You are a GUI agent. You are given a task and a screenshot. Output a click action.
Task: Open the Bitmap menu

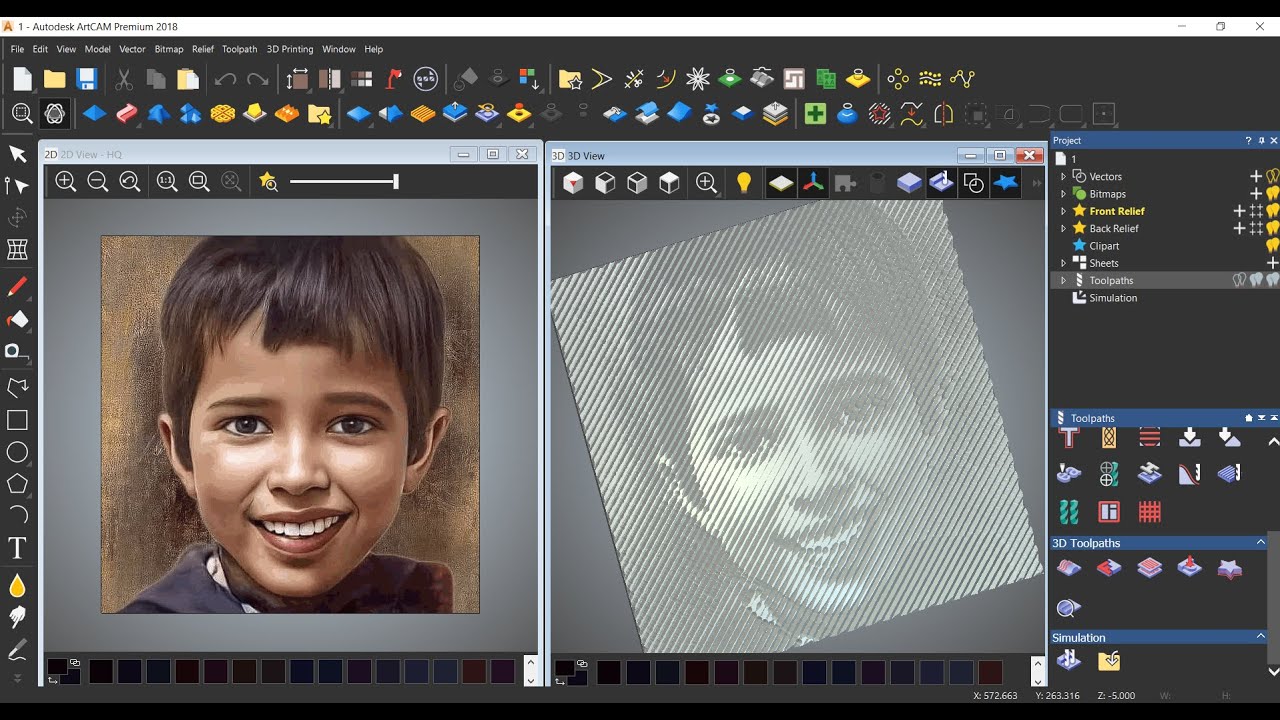[x=169, y=49]
